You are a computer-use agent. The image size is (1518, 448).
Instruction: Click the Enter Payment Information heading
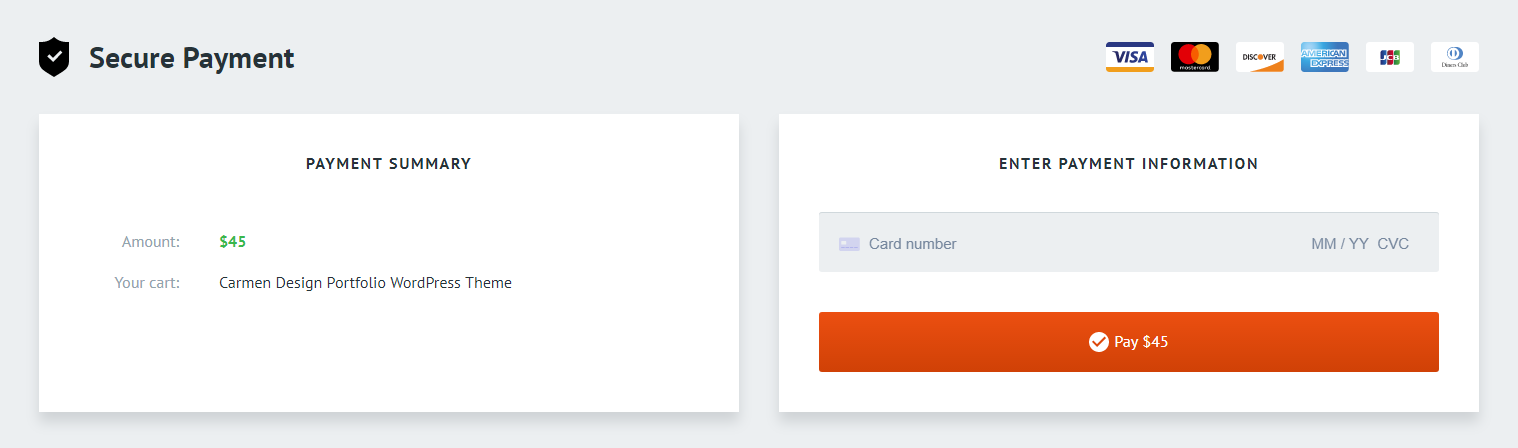pos(1128,164)
